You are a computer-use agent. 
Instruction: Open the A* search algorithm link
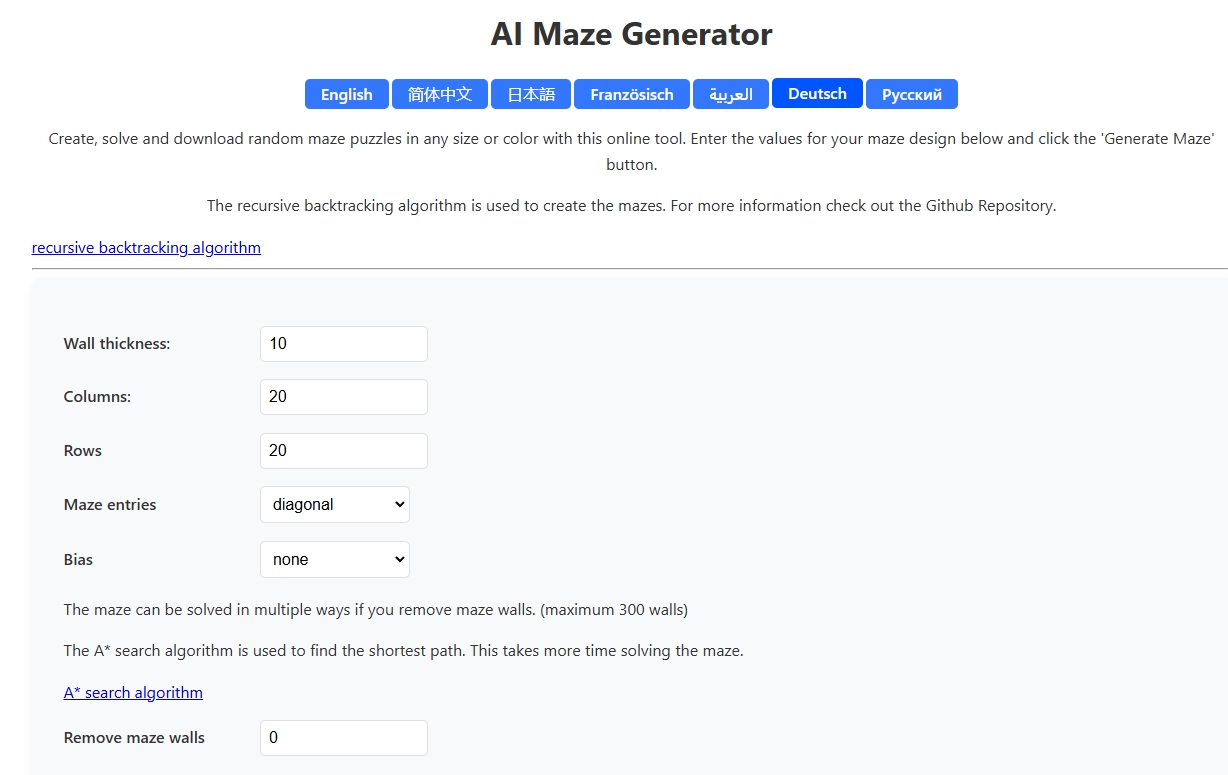(133, 692)
